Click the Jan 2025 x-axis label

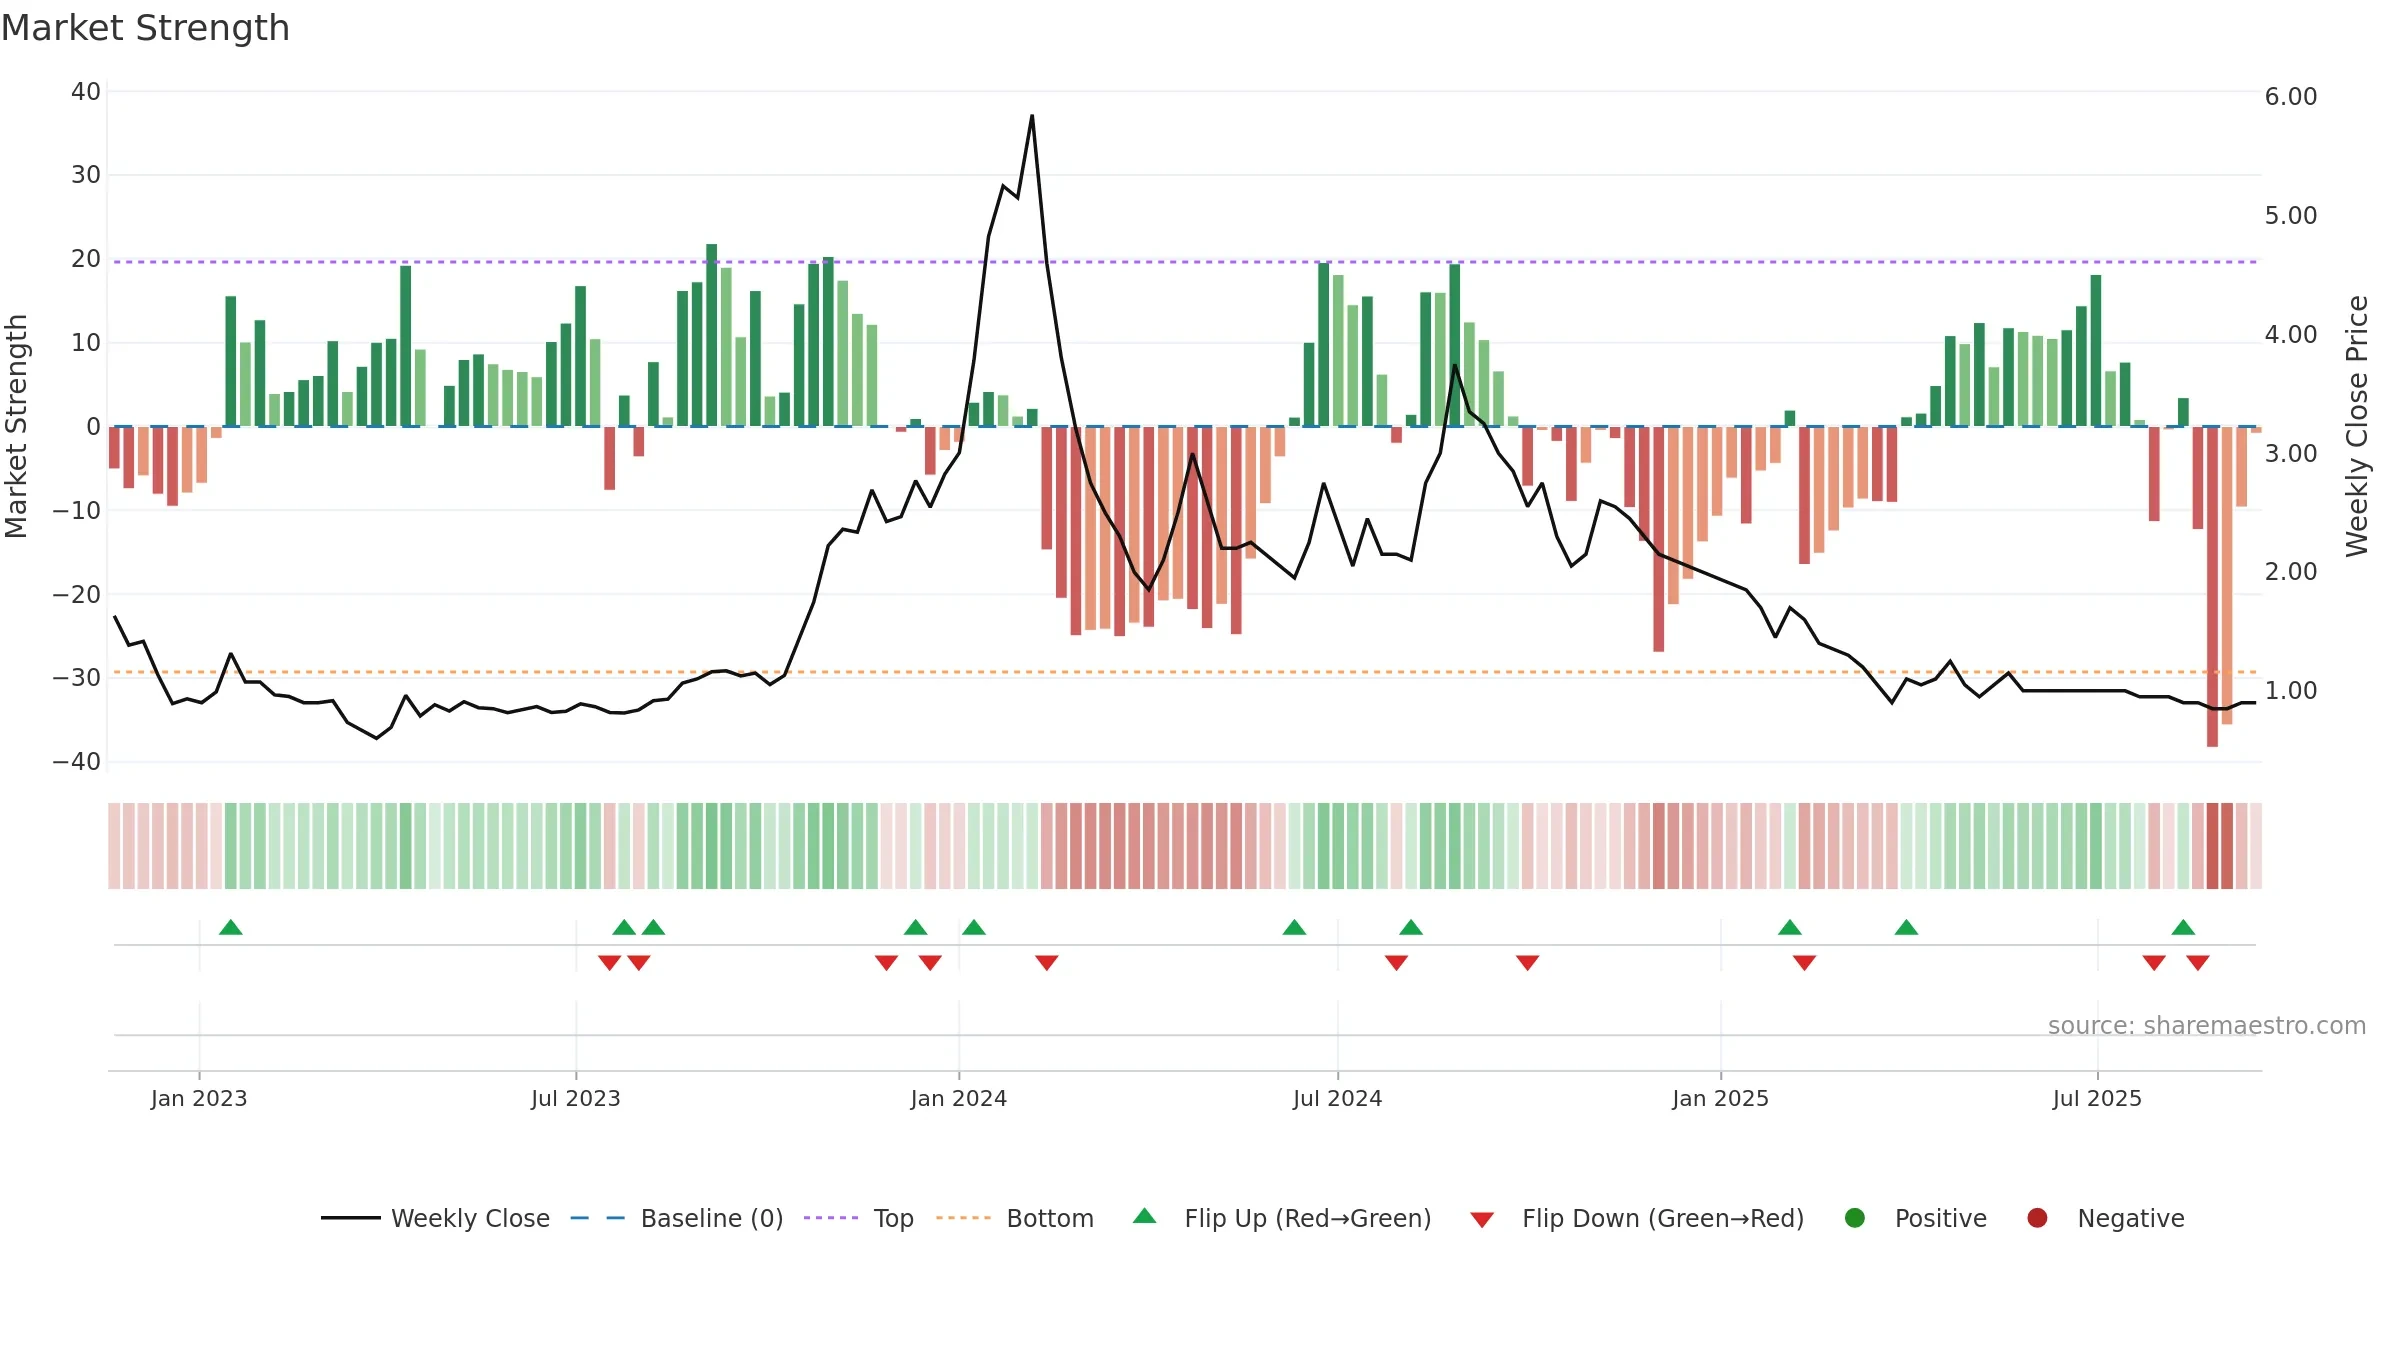(1721, 1098)
